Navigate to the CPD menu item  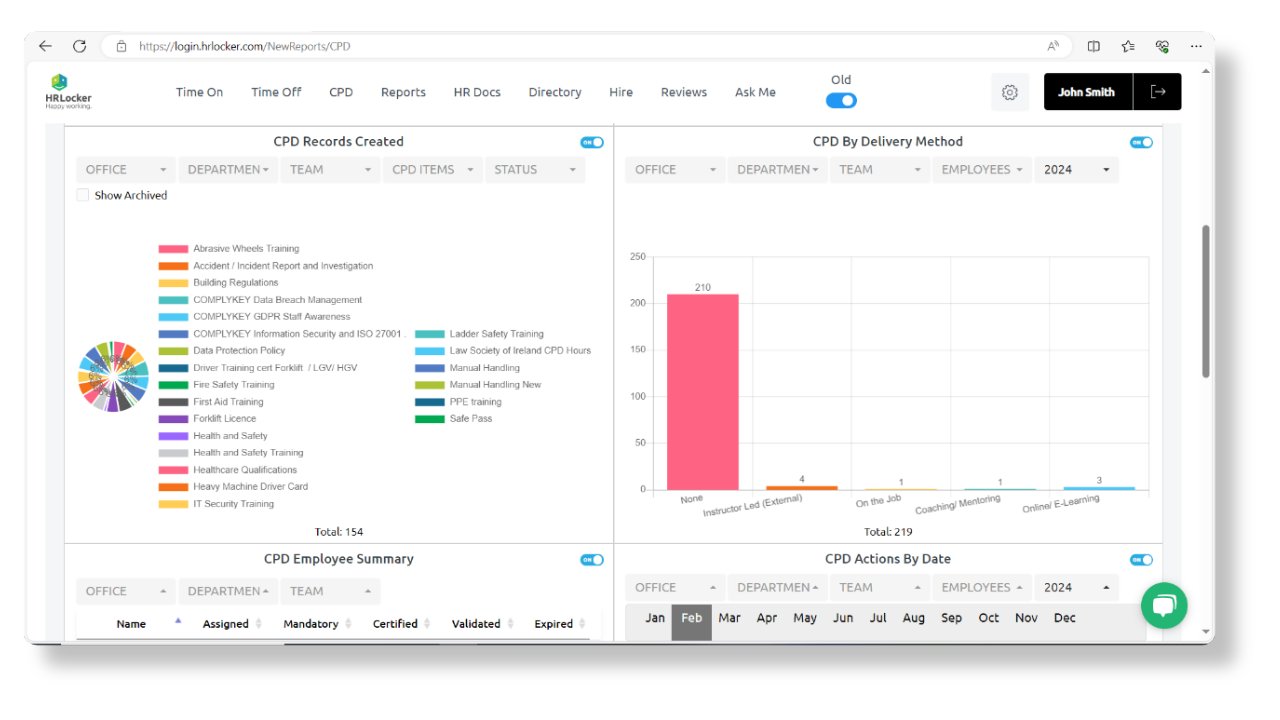(x=341, y=92)
